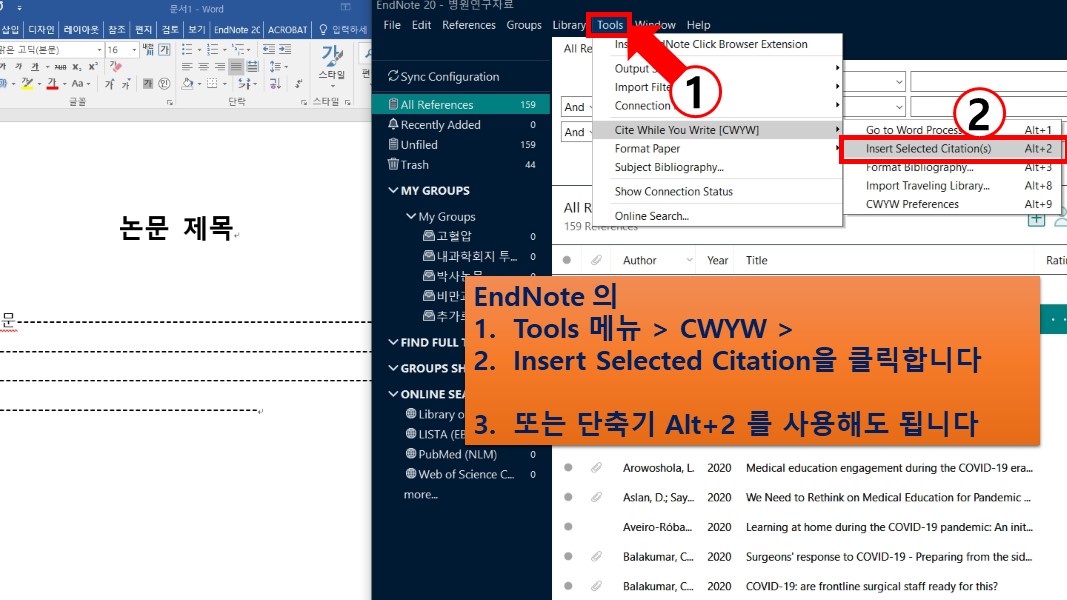
Task: Toggle paragraph marks display in Word
Action: (x=298, y=84)
